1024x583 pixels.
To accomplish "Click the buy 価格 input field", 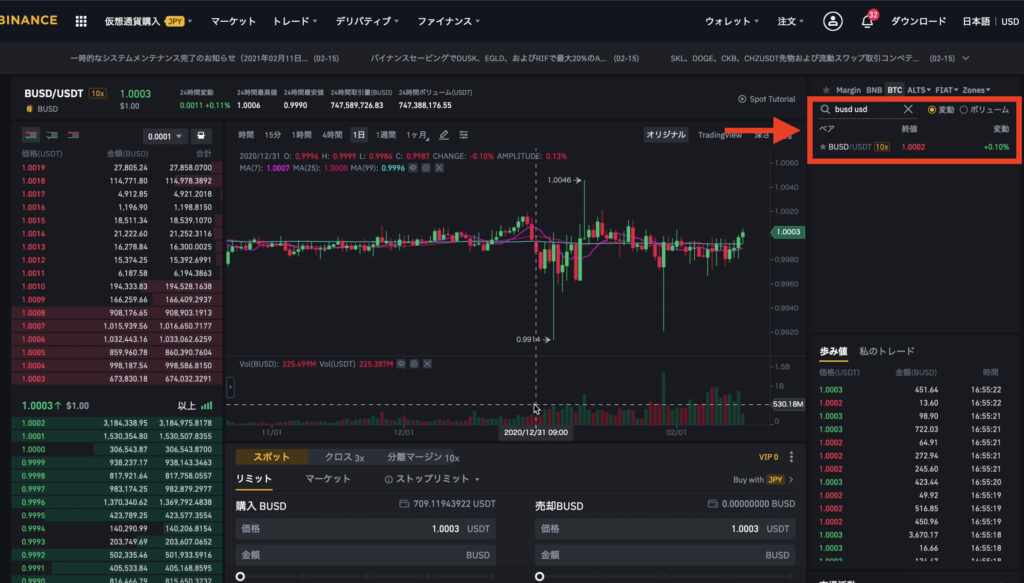I will pyautogui.click(x=365, y=529).
